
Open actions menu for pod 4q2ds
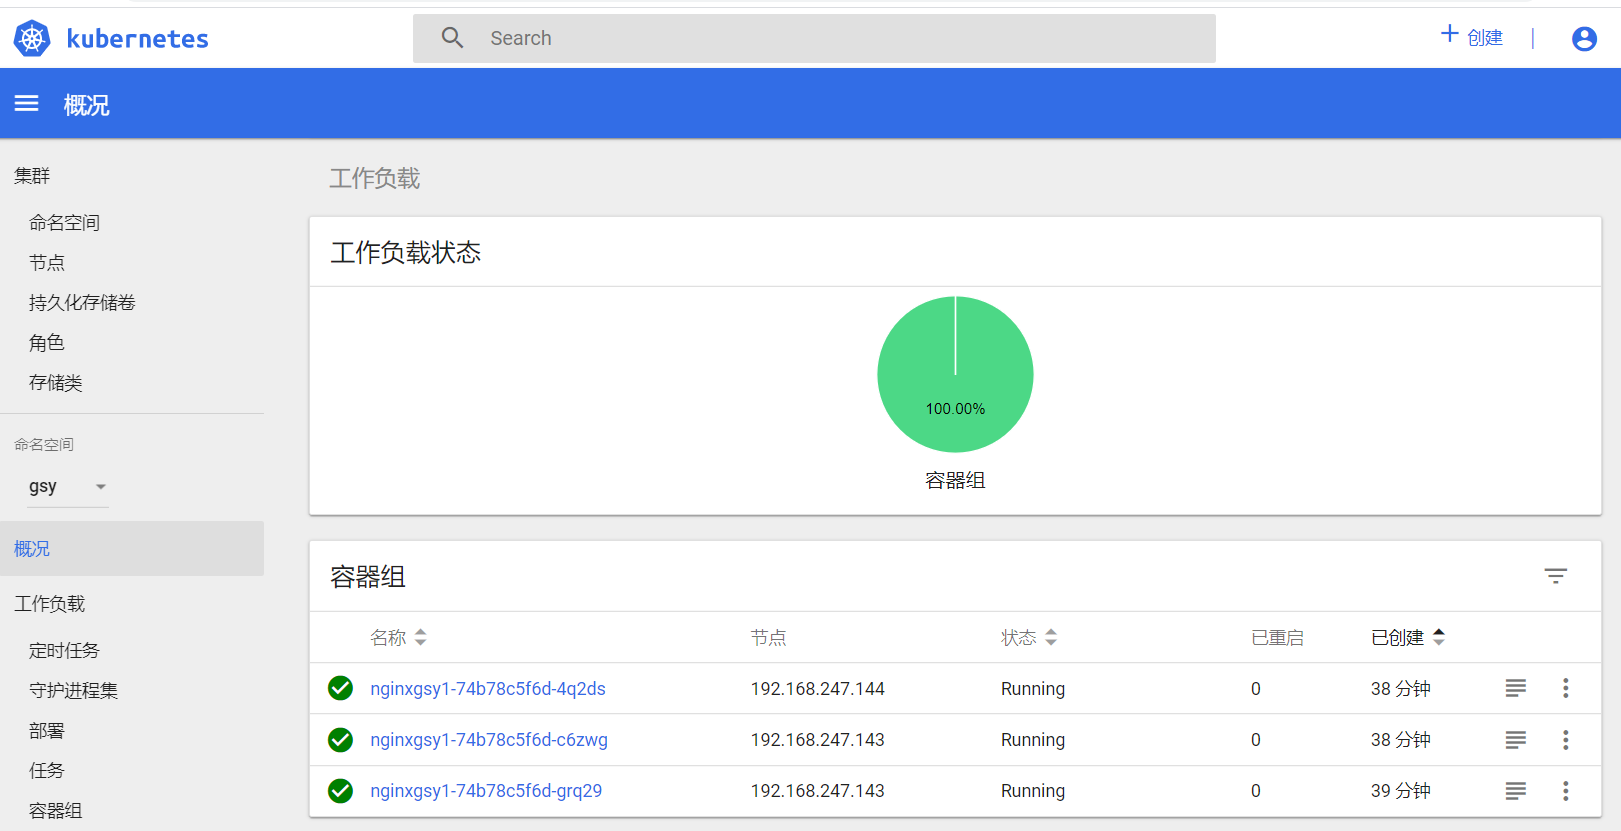[x=1566, y=688]
